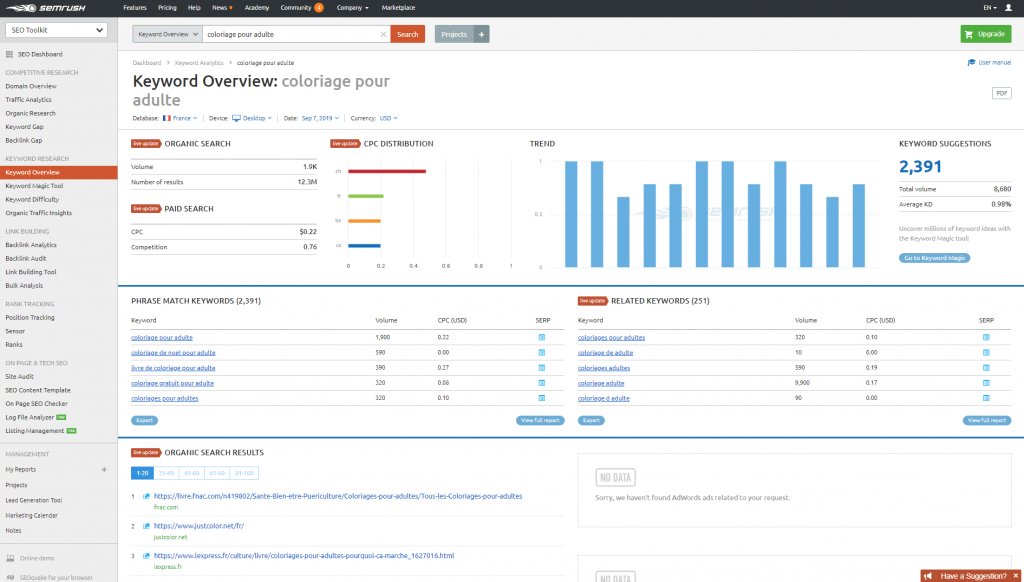Open SERP icon for related keyword coloriages adultes
The image size is (1024, 582).
coord(986,368)
